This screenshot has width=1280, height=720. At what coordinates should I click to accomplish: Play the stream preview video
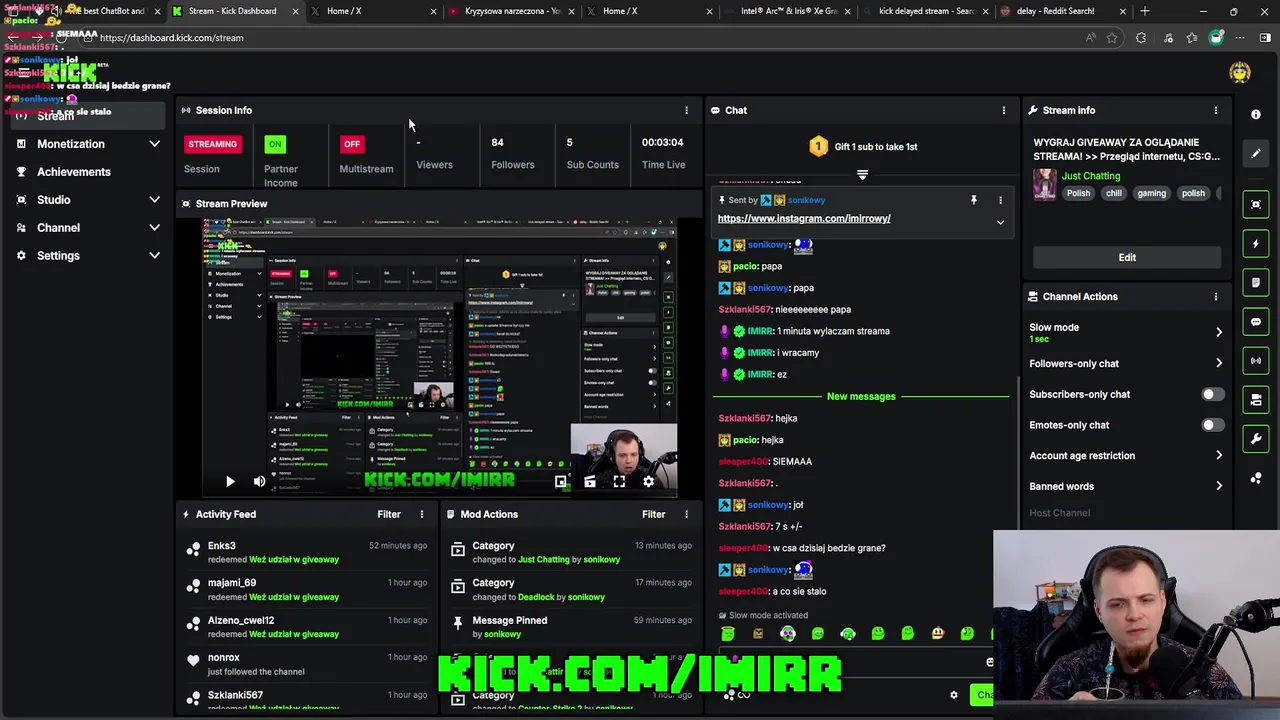[x=230, y=482]
